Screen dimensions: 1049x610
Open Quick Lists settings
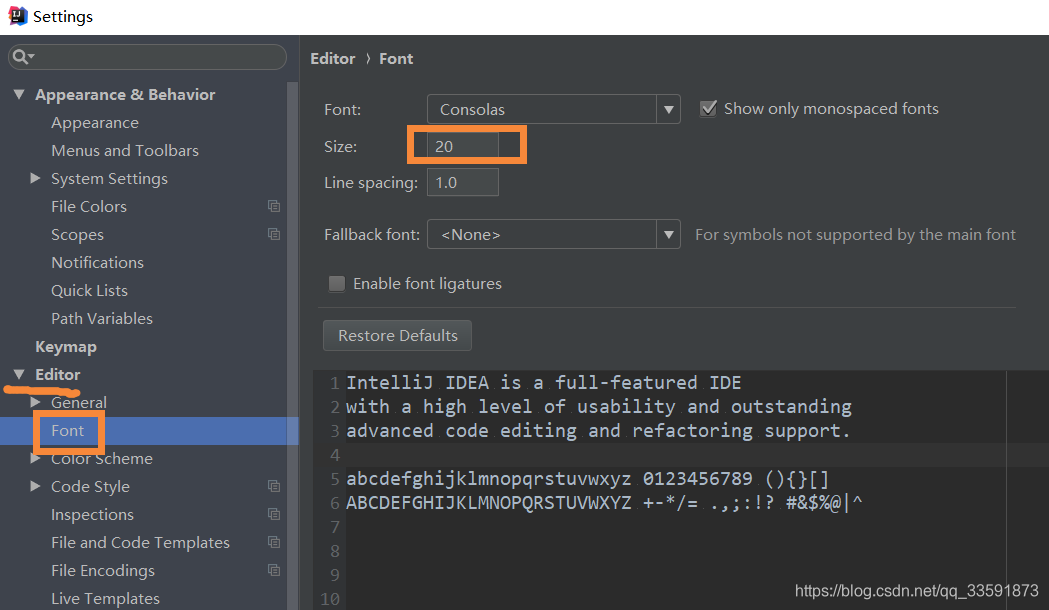(x=90, y=291)
